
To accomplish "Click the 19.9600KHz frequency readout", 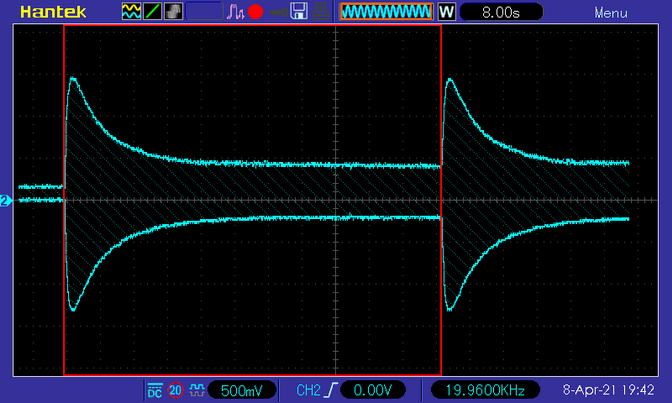I will pos(485,390).
